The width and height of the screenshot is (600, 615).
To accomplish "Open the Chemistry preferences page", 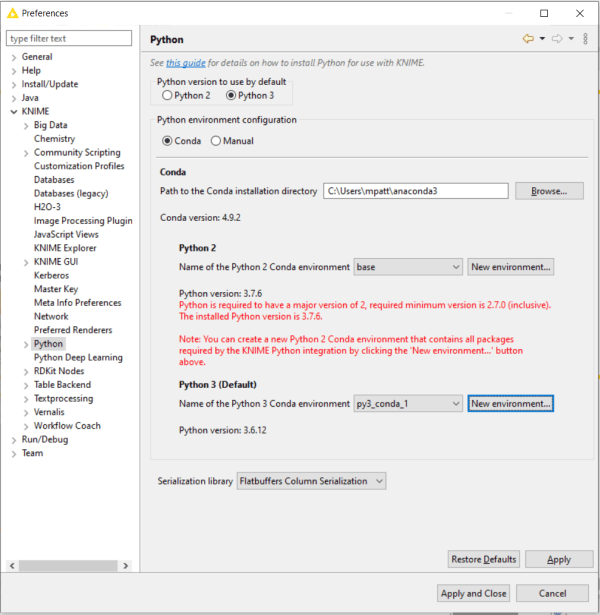I will click(x=55, y=139).
